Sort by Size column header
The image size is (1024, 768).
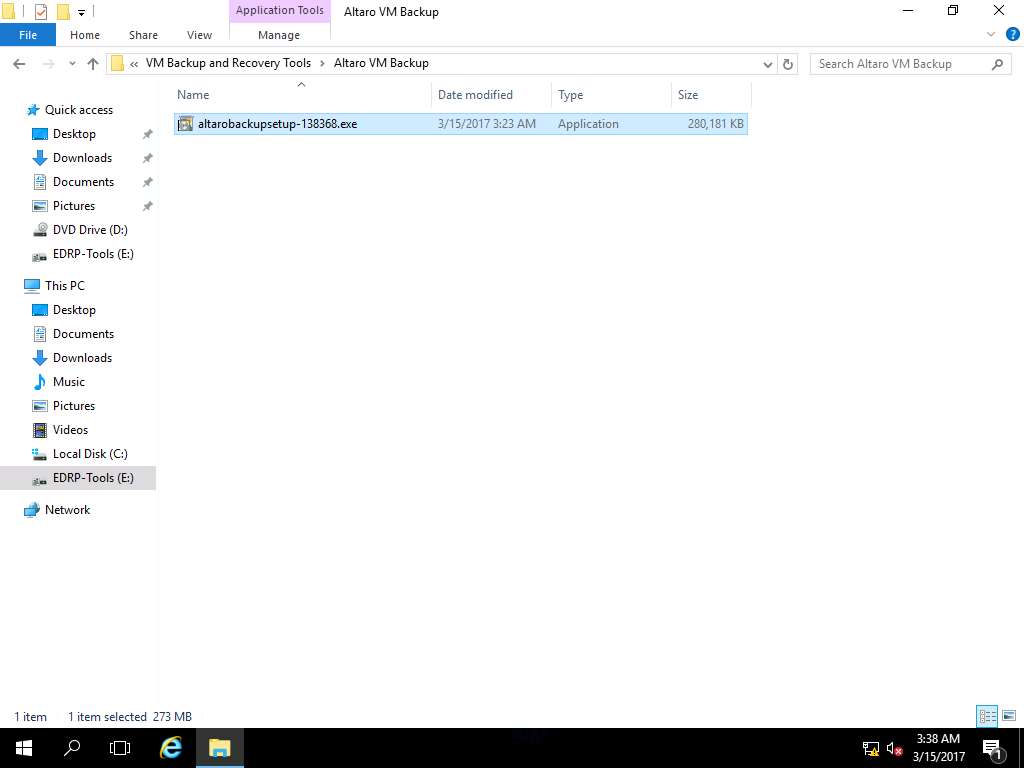click(x=711, y=95)
